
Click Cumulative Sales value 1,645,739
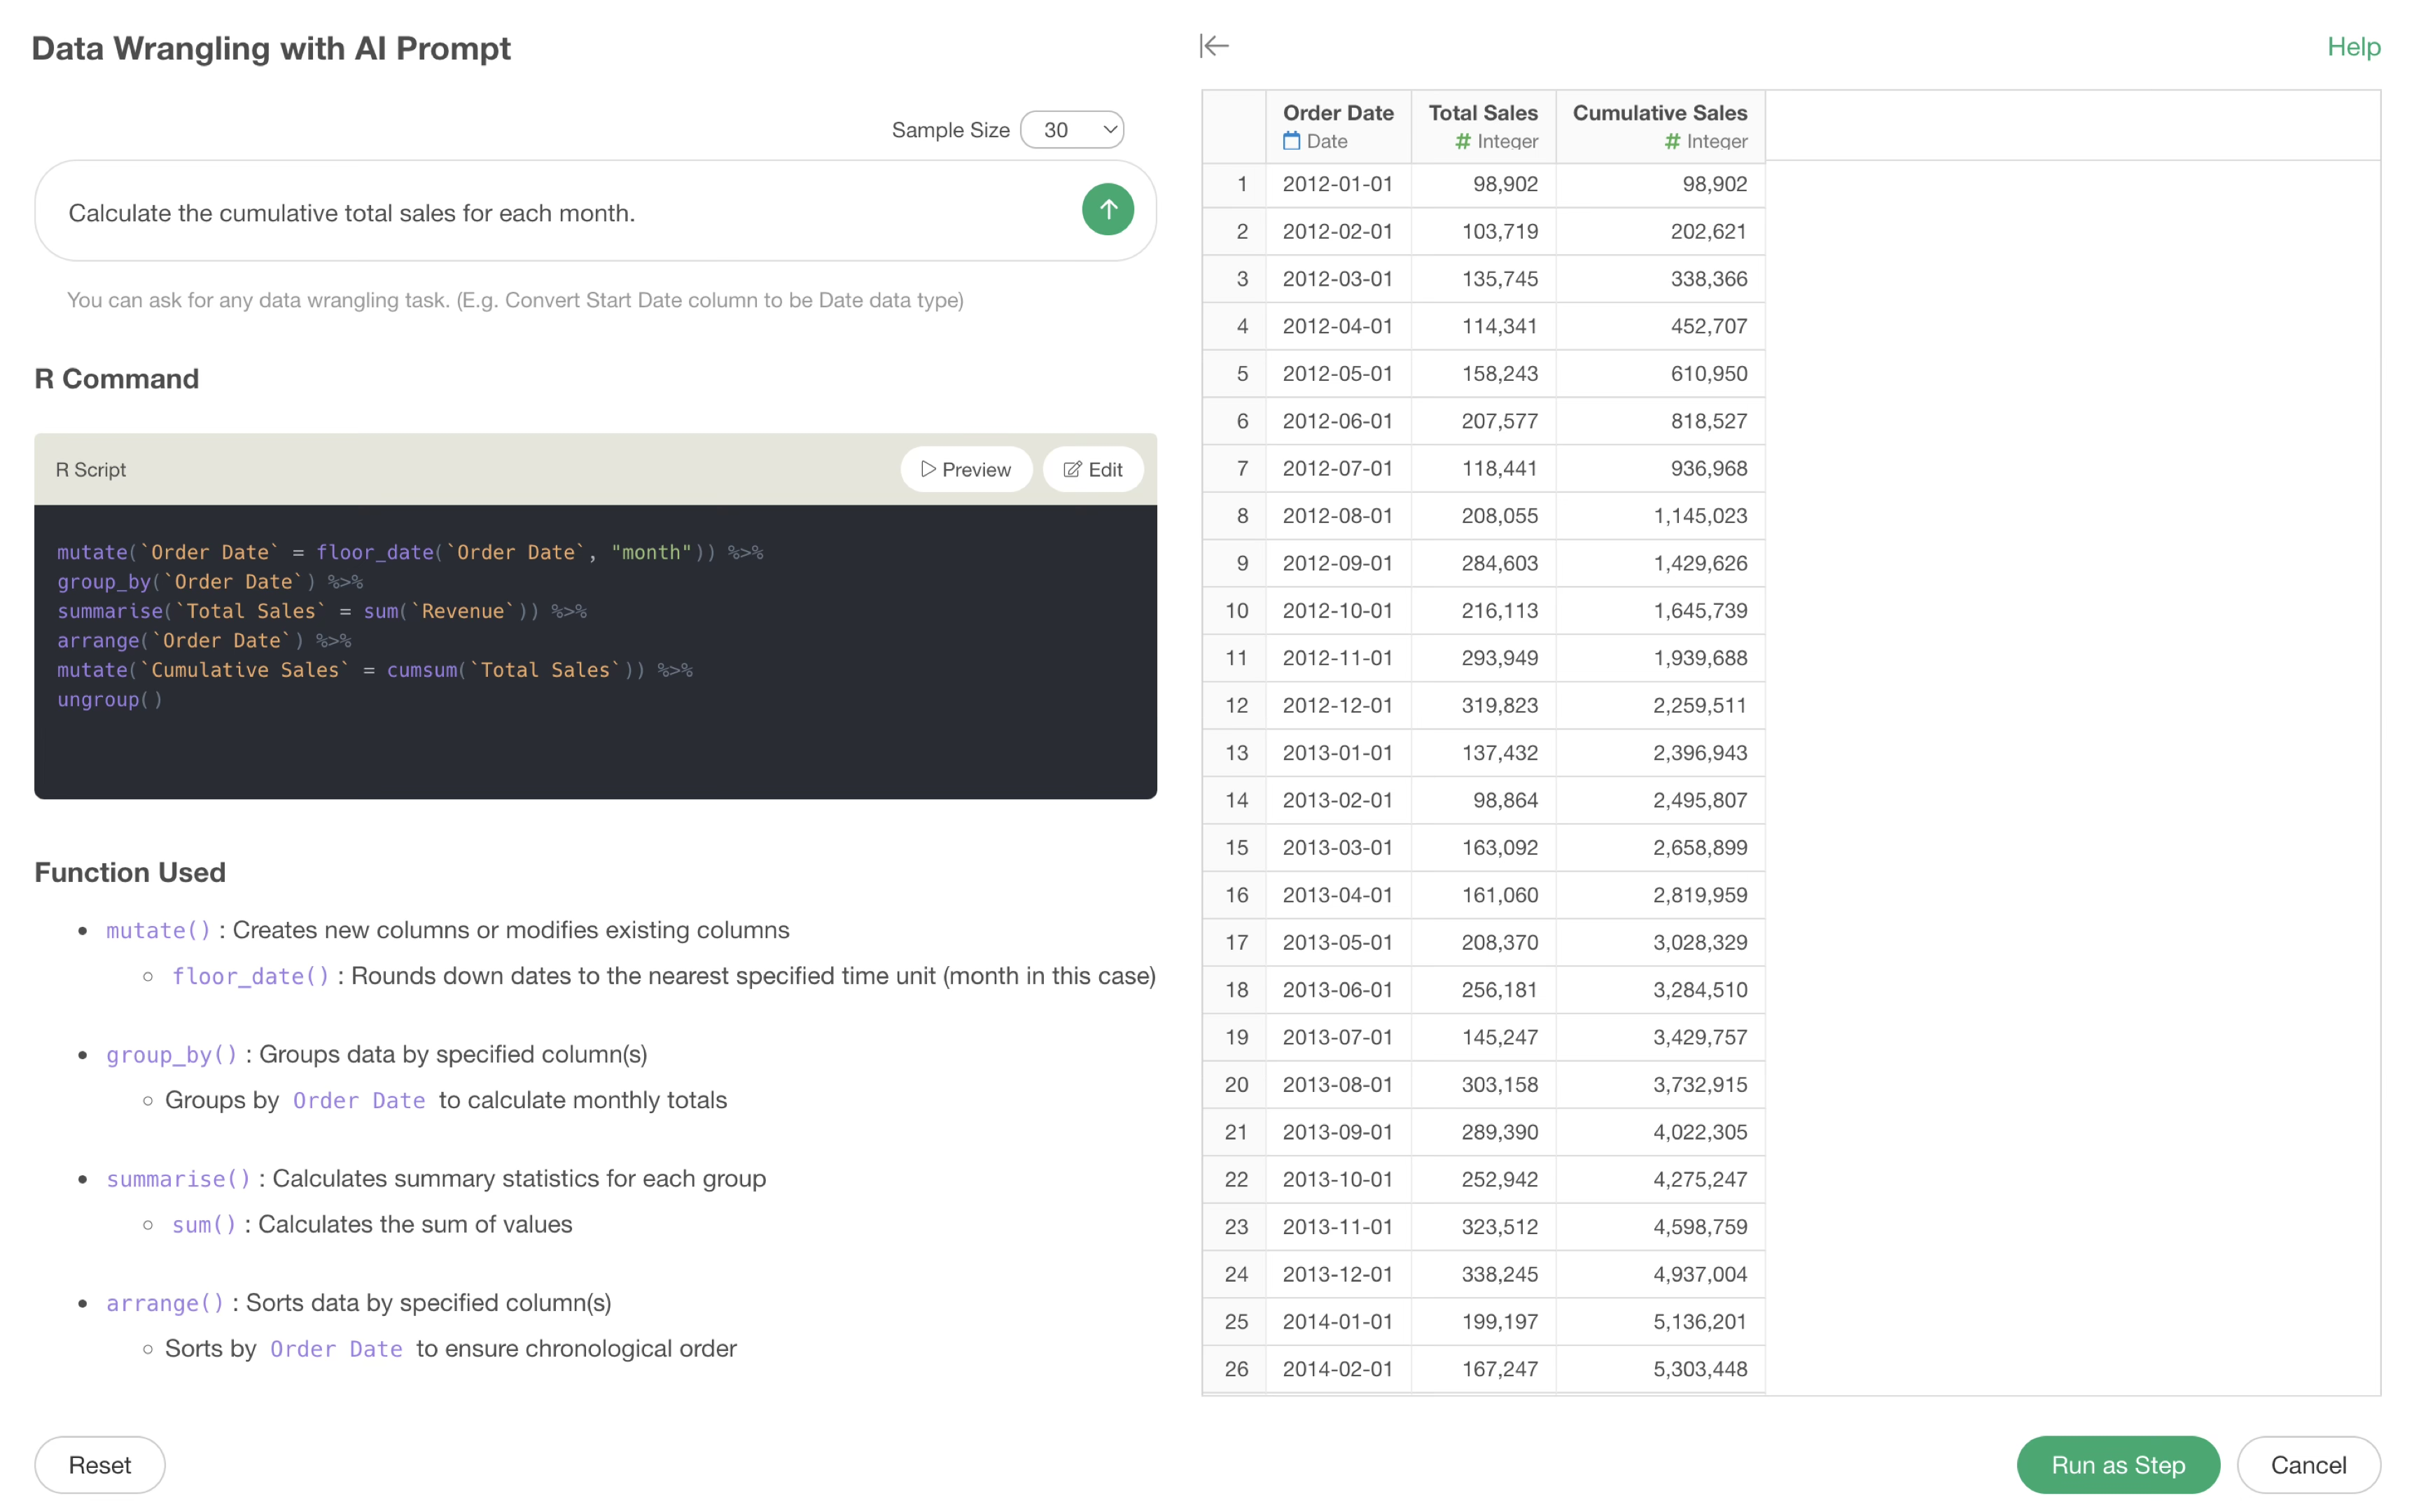[1659, 610]
